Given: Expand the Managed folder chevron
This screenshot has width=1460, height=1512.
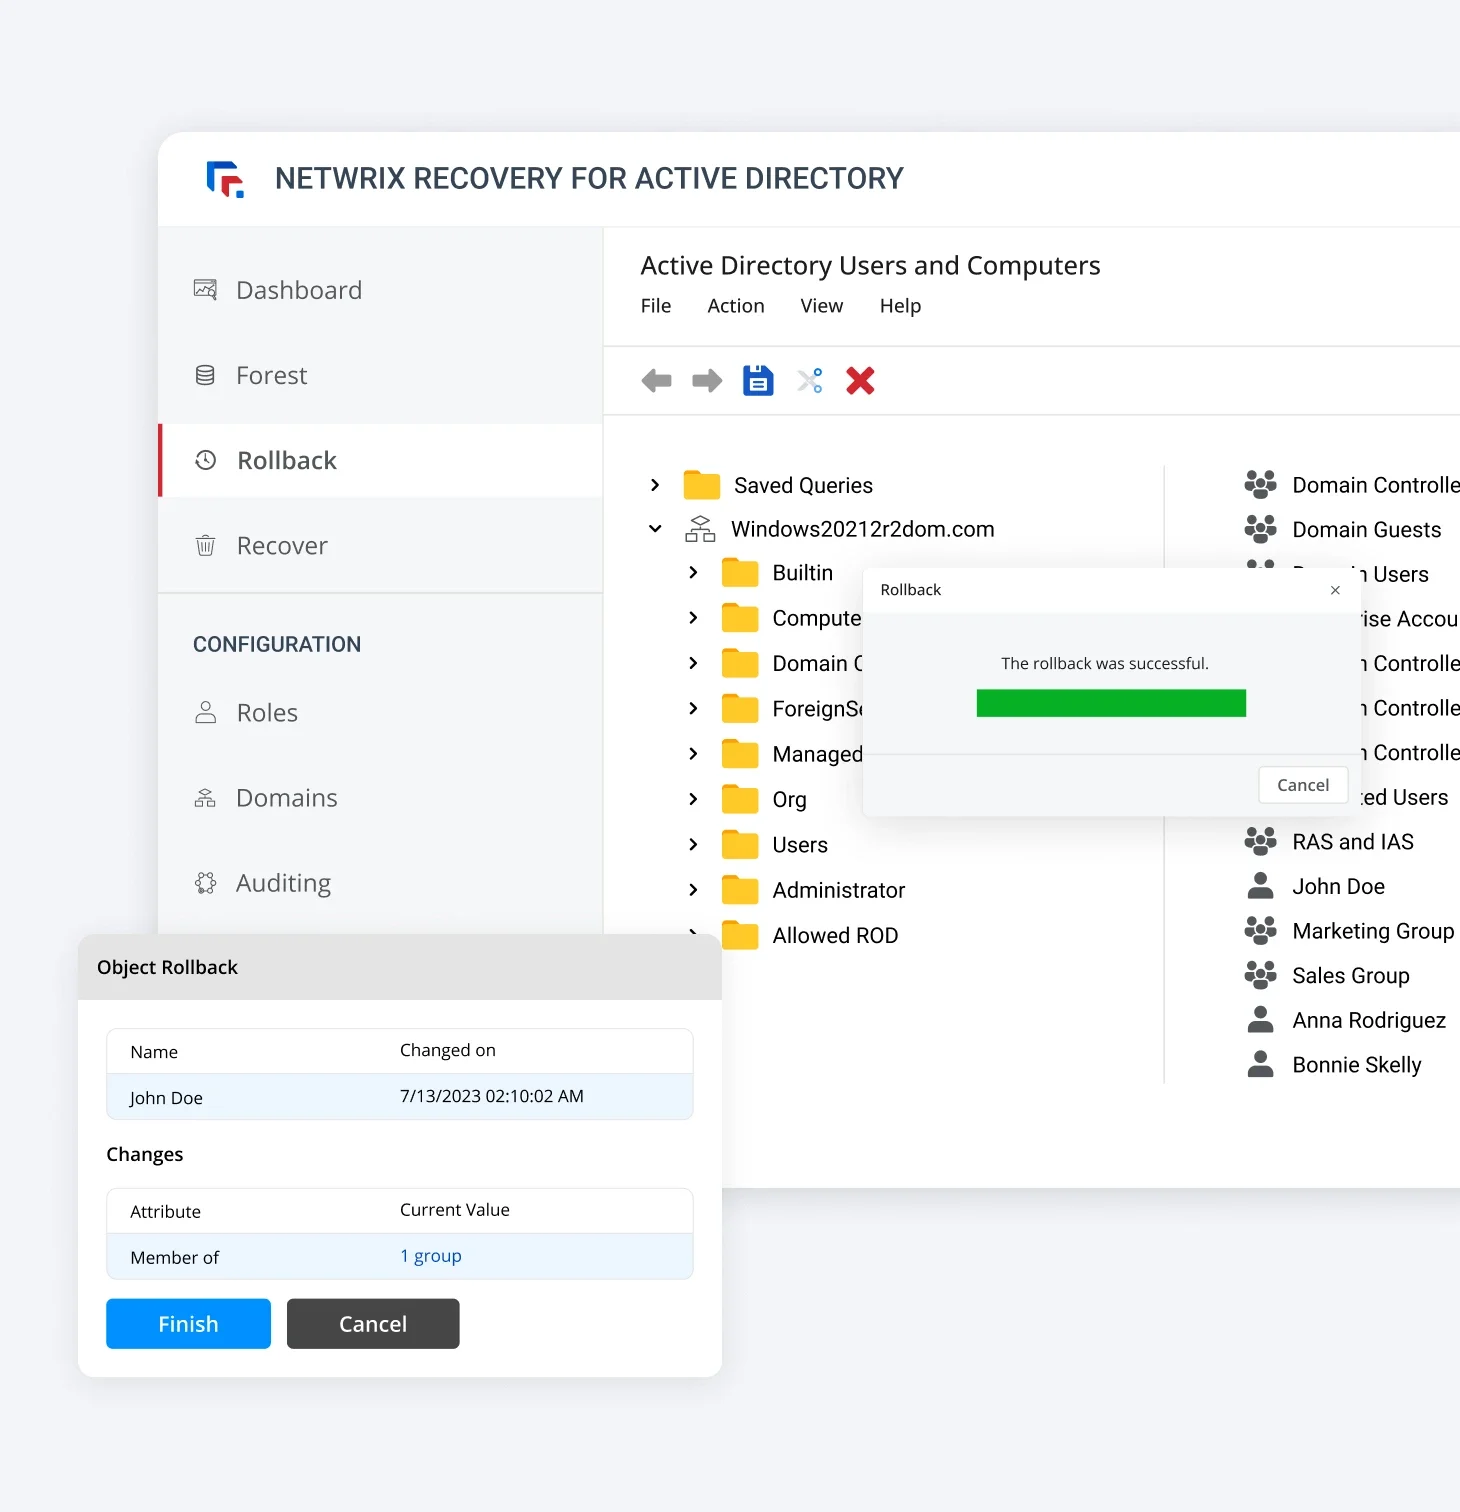Looking at the screenshot, I should 693,754.
